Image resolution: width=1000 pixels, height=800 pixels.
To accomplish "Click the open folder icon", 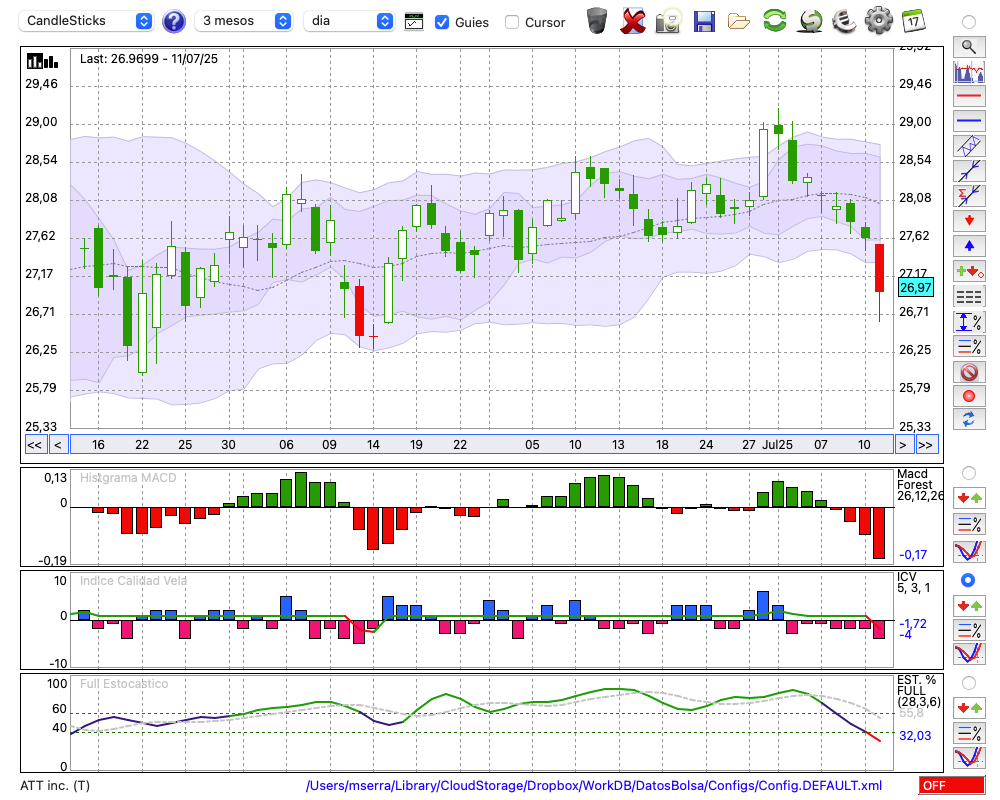I will click(739, 22).
